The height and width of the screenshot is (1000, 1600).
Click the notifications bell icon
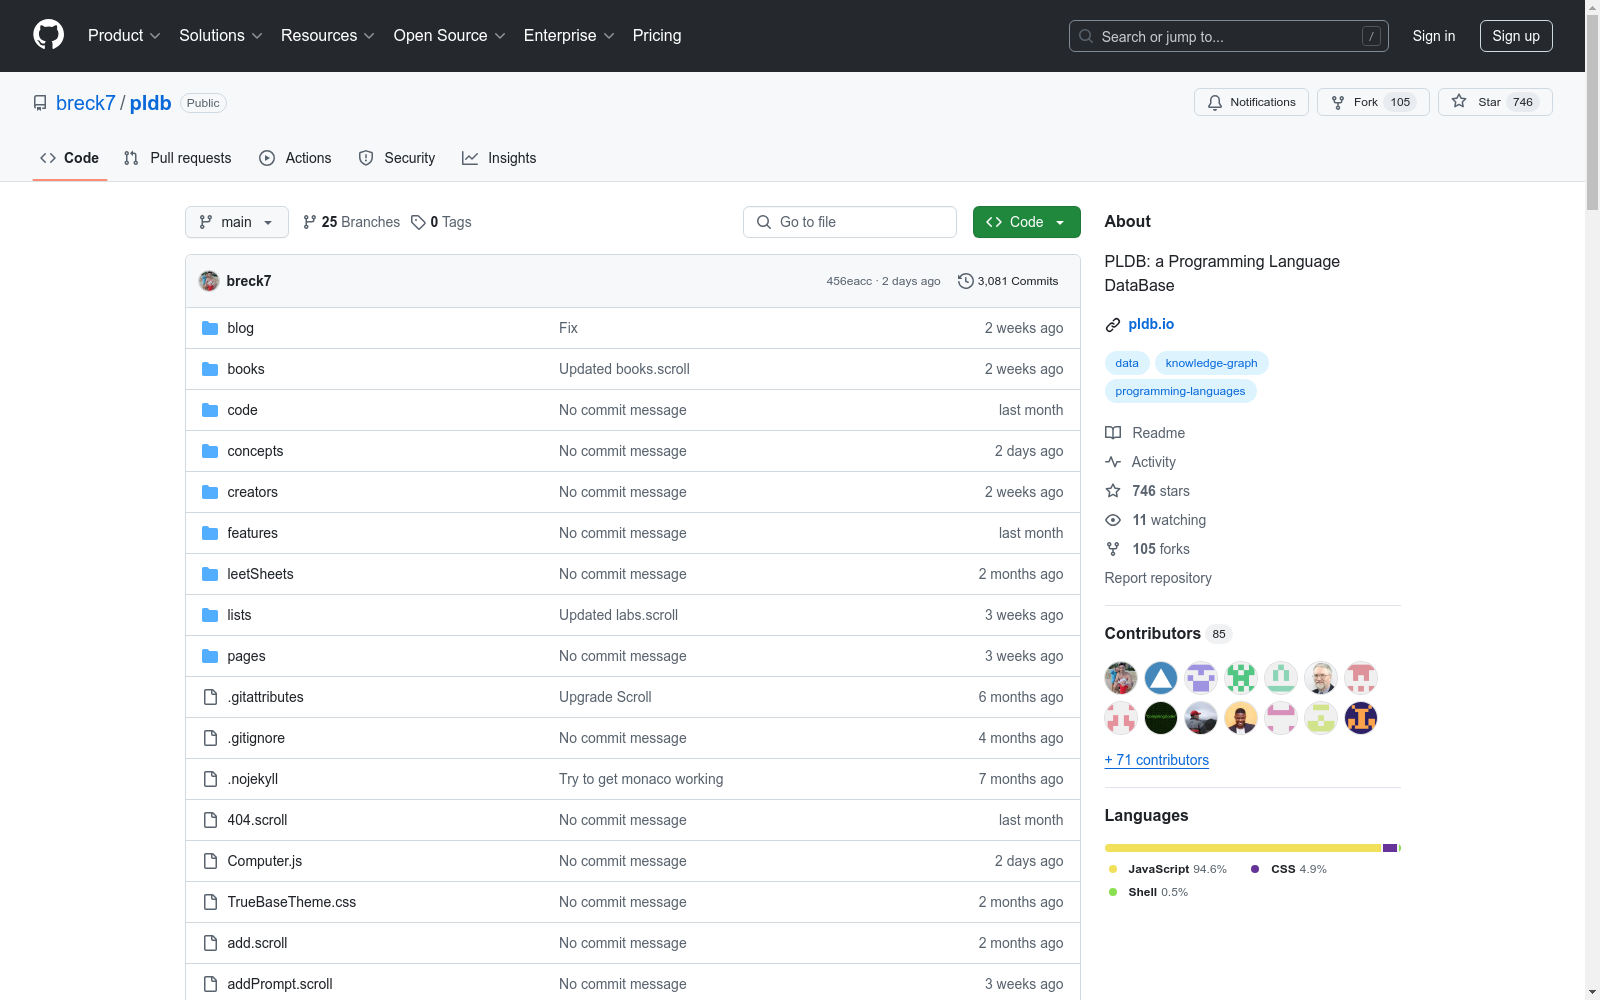point(1215,102)
